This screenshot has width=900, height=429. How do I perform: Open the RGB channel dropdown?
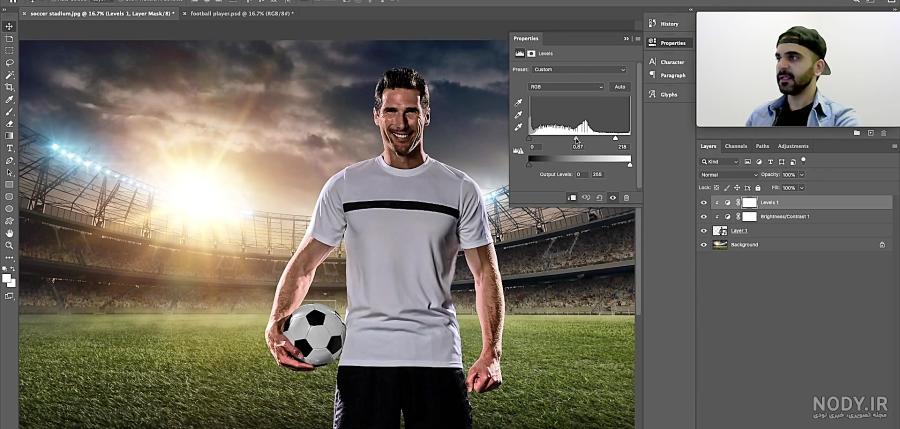566,87
